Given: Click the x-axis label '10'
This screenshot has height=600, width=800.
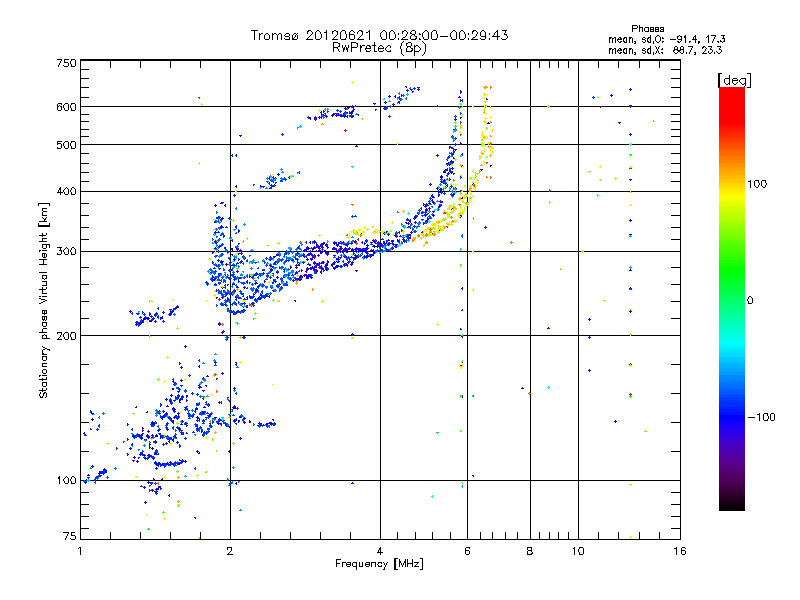Looking at the screenshot, I should click(x=578, y=551).
